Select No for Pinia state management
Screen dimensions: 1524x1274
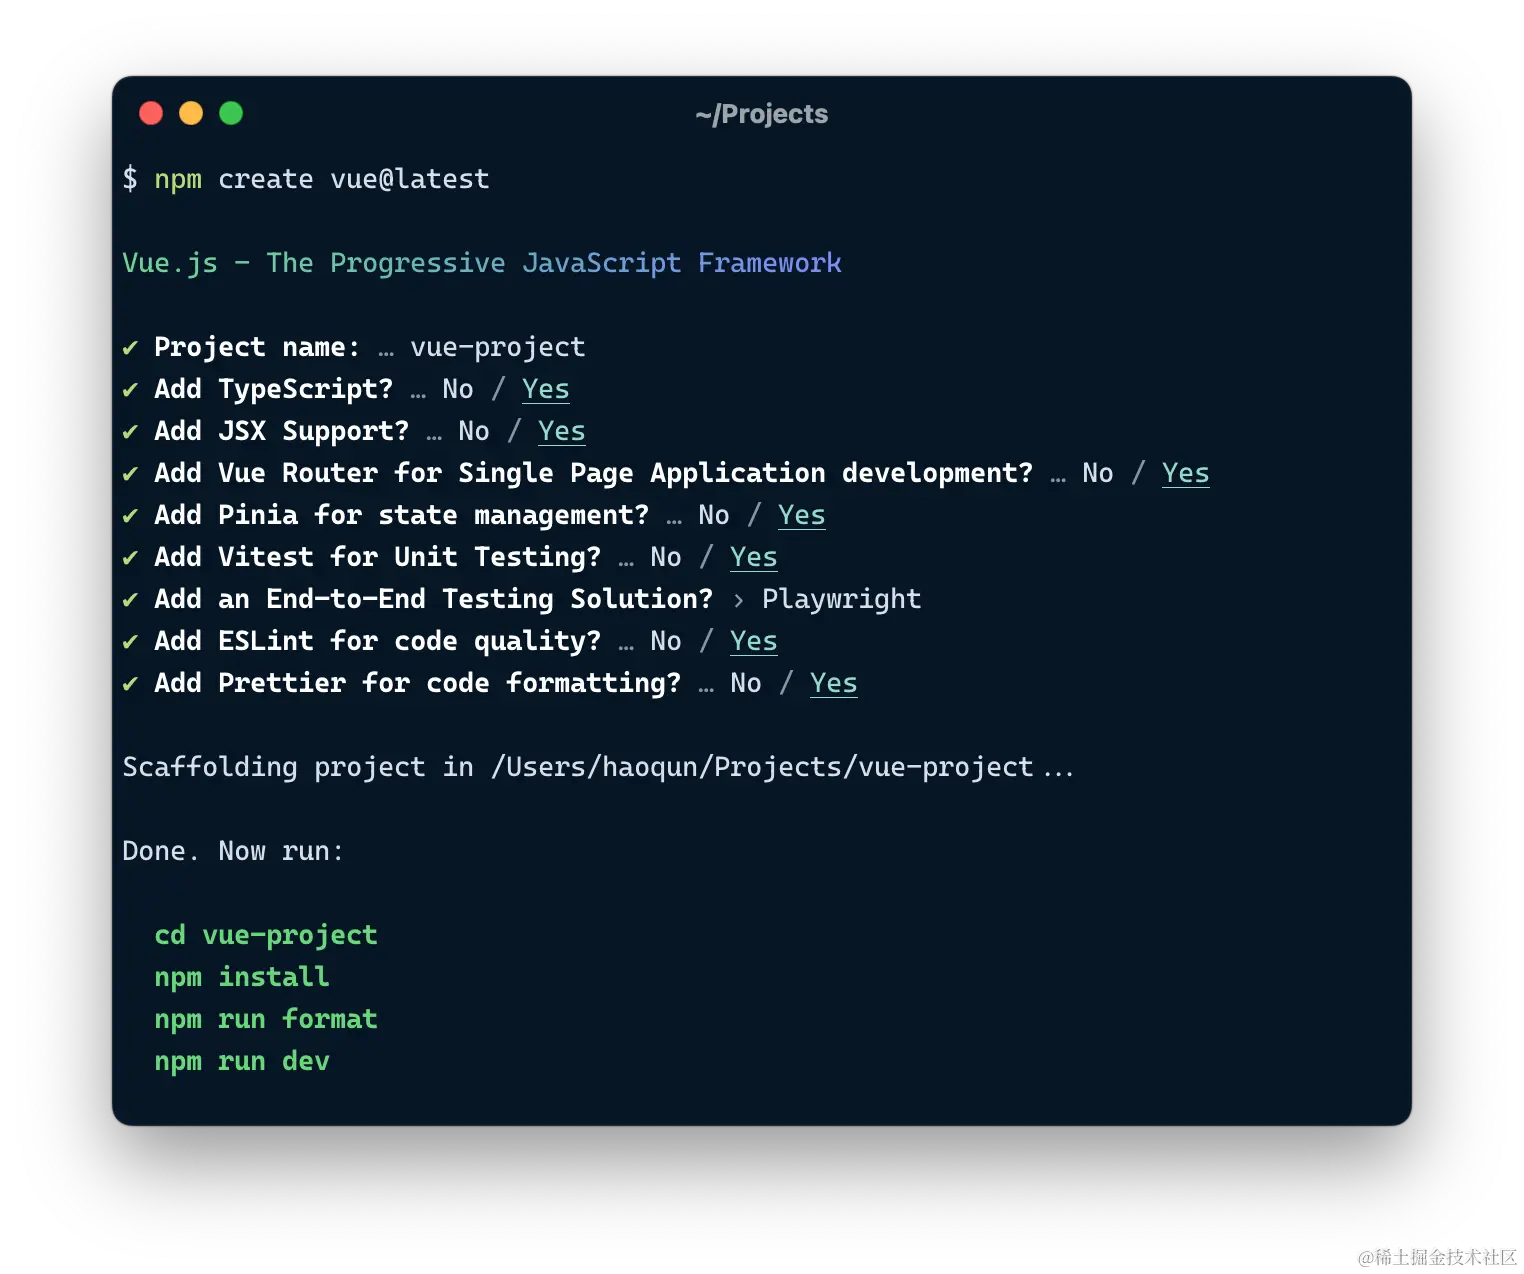coord(714,515)
